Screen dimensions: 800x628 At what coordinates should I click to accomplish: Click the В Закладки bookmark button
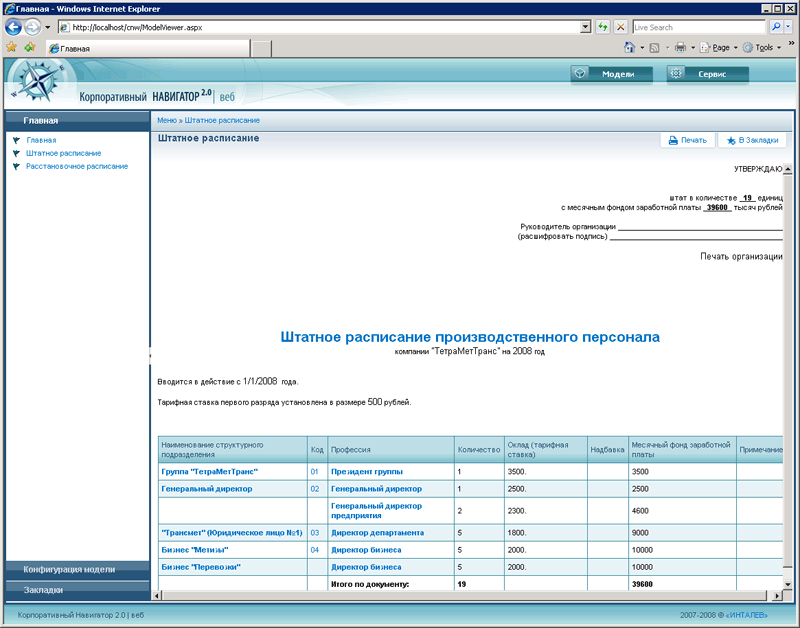coord(752,140)
